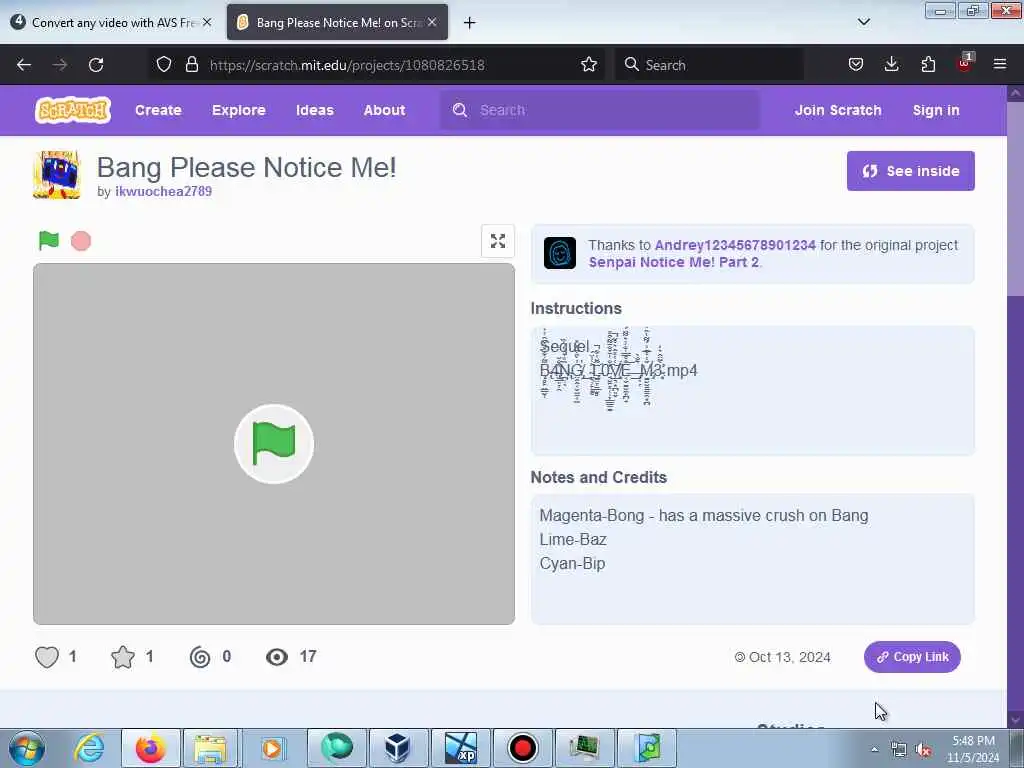View remixes via the spiral remix icon
Image resolution: width=1024 pixels, height=768 pixels.
click(x=200, y=656)
